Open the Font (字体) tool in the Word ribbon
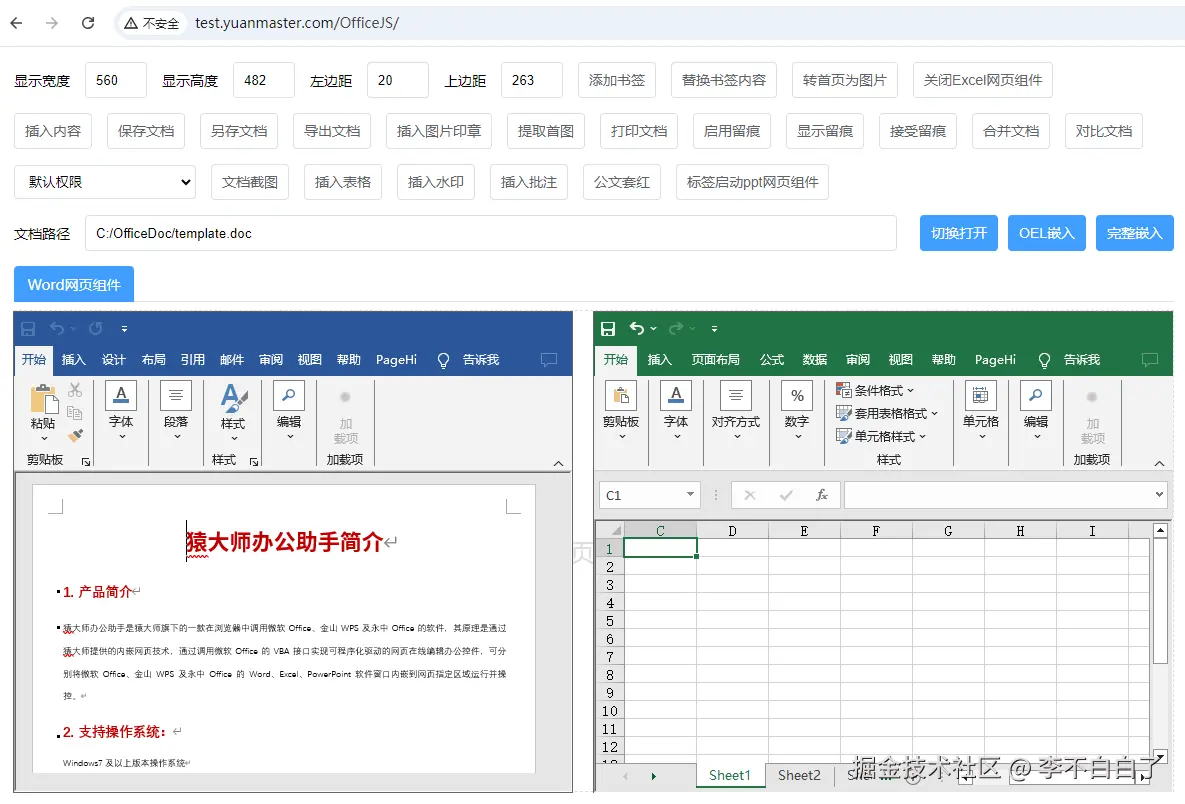Image resolution: width=1185 pixels, height=804 pixels. click(121, 410)
